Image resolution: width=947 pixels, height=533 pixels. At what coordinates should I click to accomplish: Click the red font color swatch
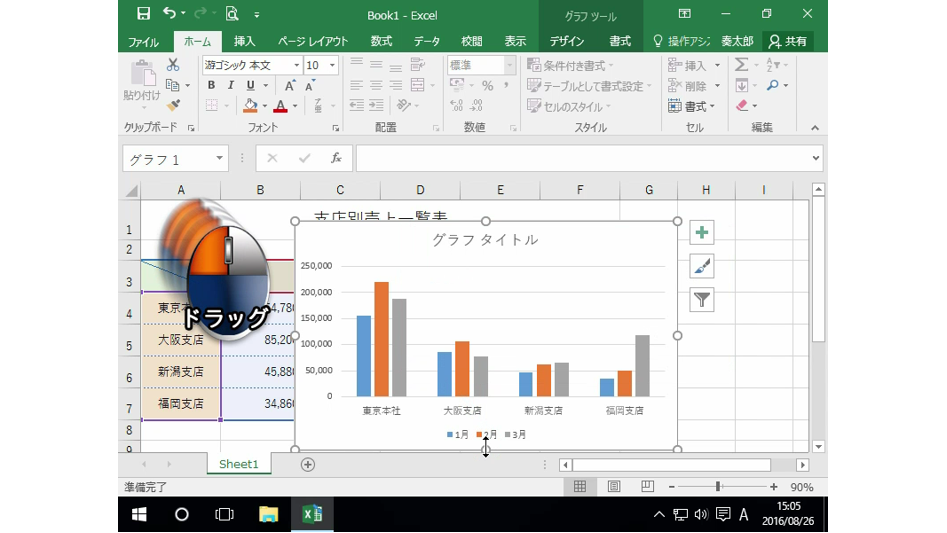[x=281, y=106]
